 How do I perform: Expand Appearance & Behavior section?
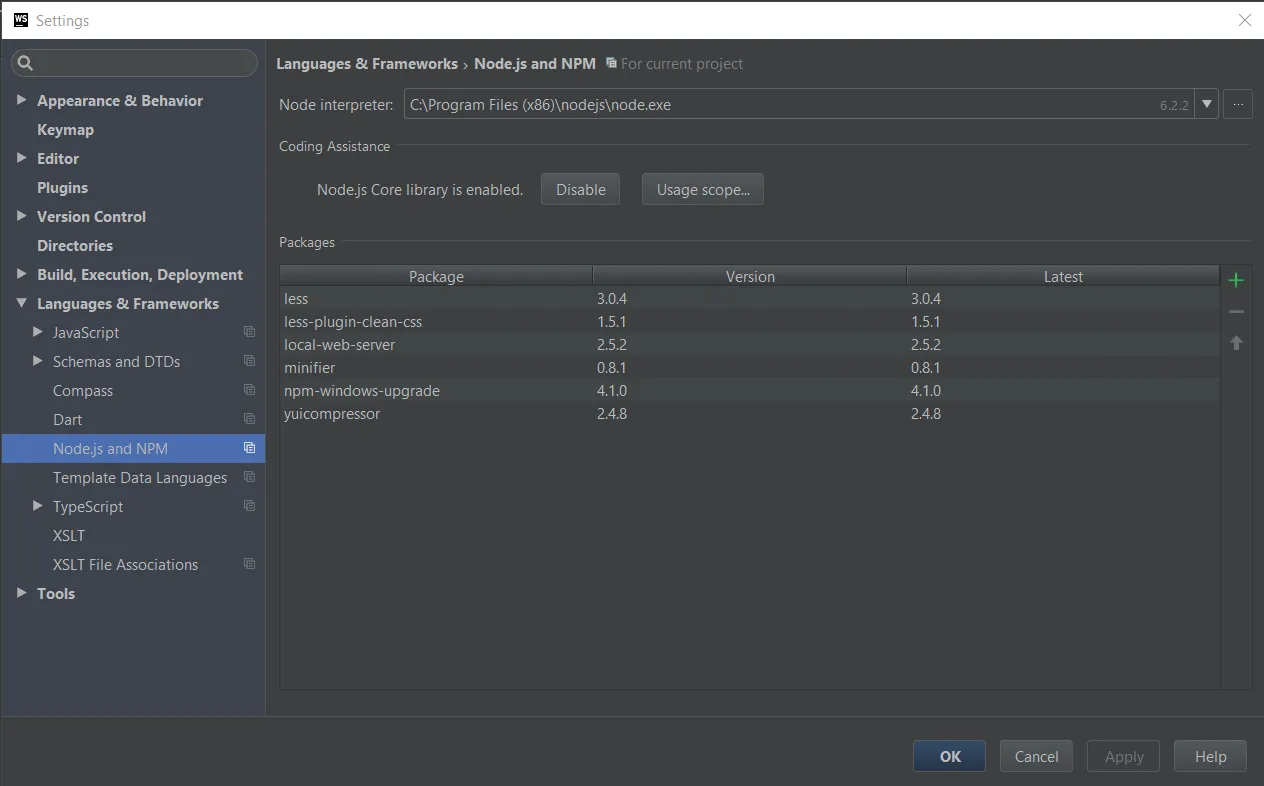click(22, 100)
